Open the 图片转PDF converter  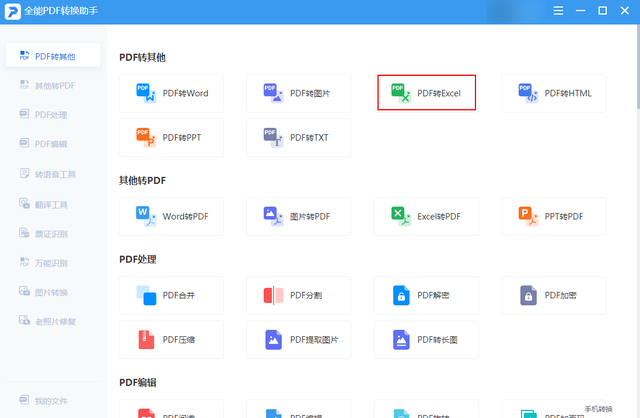299,216
